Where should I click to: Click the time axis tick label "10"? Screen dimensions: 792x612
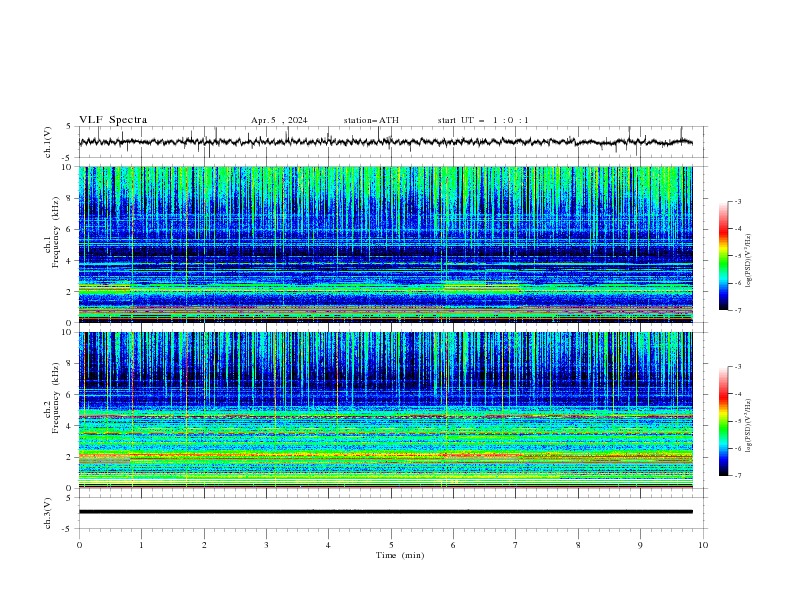[x=703, y=545]
